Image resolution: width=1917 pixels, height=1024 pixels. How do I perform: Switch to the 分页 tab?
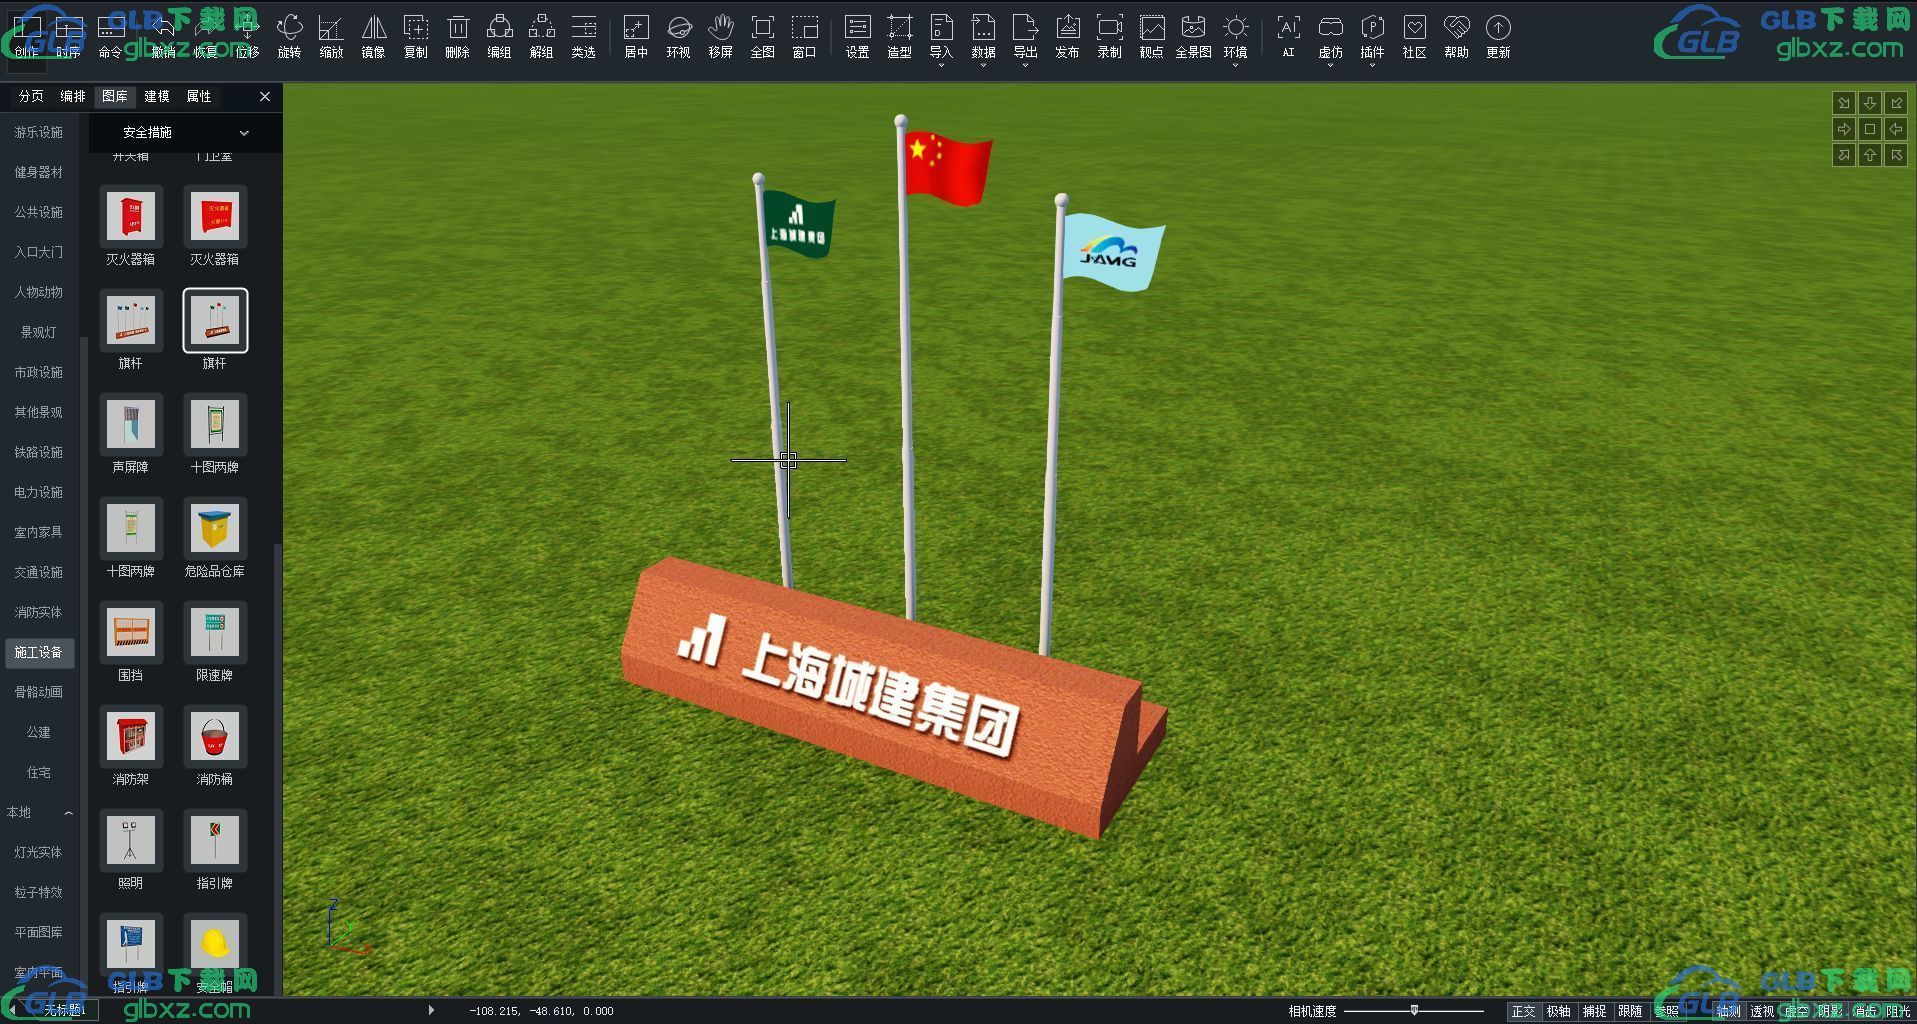(x=31, y=96)
